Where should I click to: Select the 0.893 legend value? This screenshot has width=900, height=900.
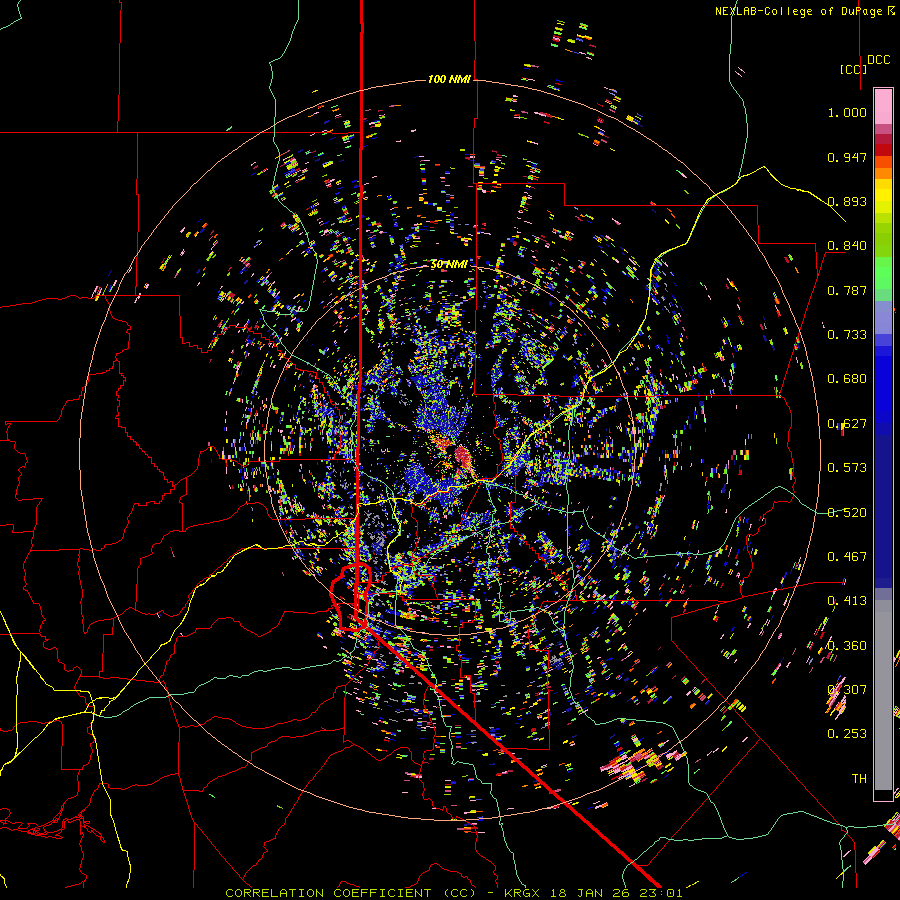[847, 201]
